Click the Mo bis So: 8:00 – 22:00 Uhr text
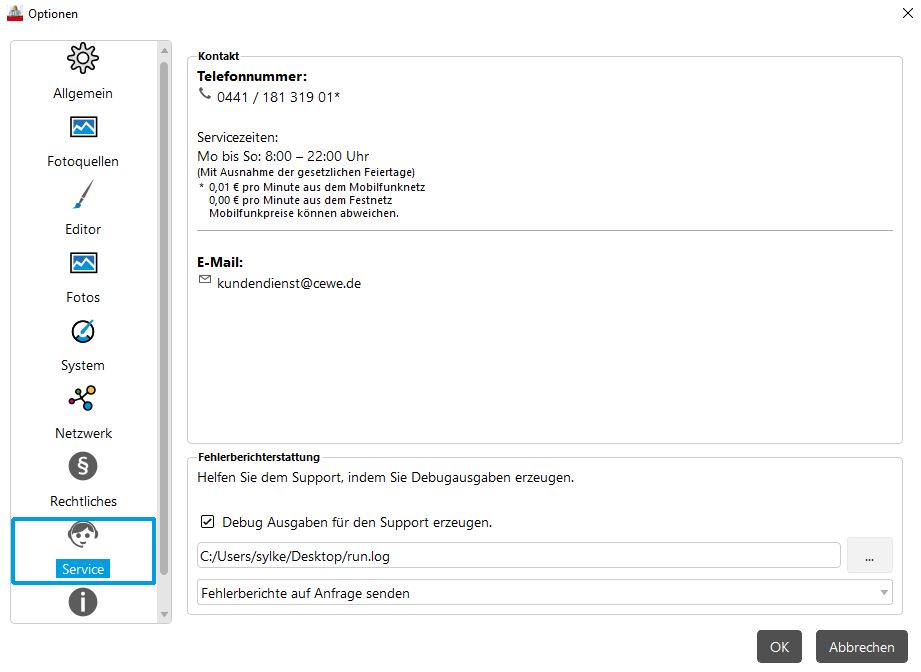921x672 pixels. pyautogui.click(x=283, y=156)
